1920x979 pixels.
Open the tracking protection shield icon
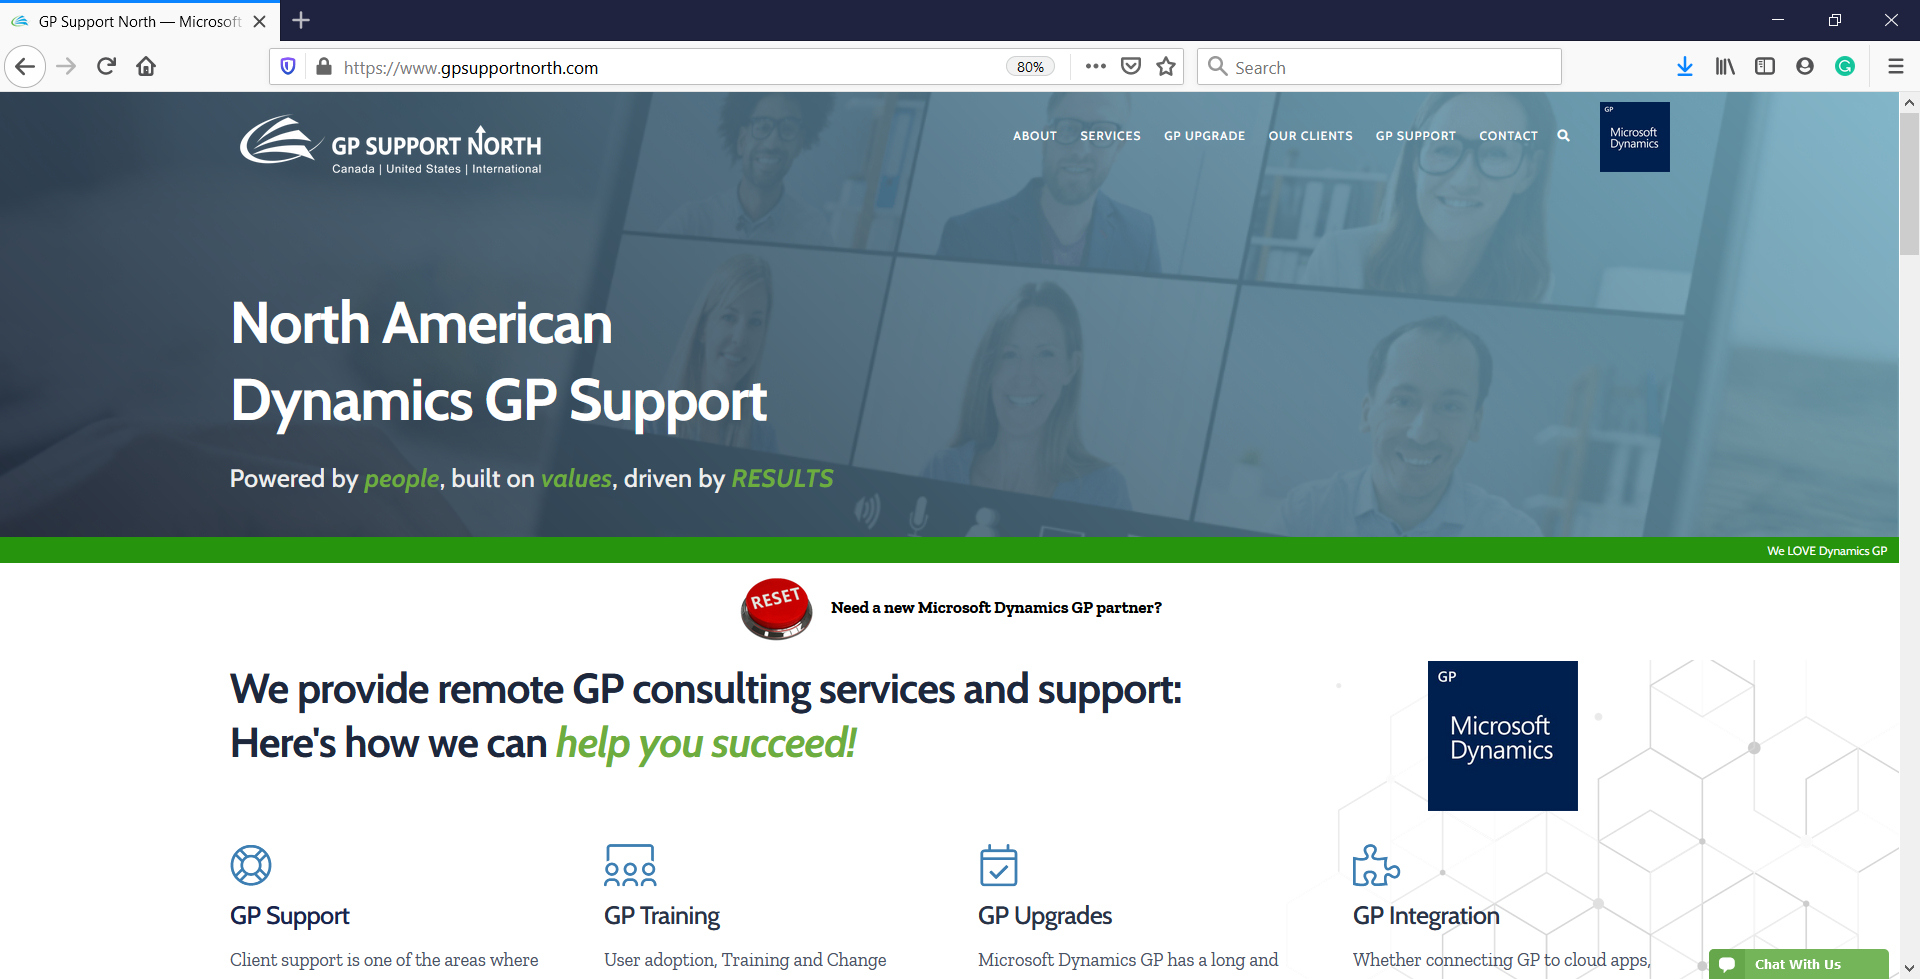click(x=288, y=67)
